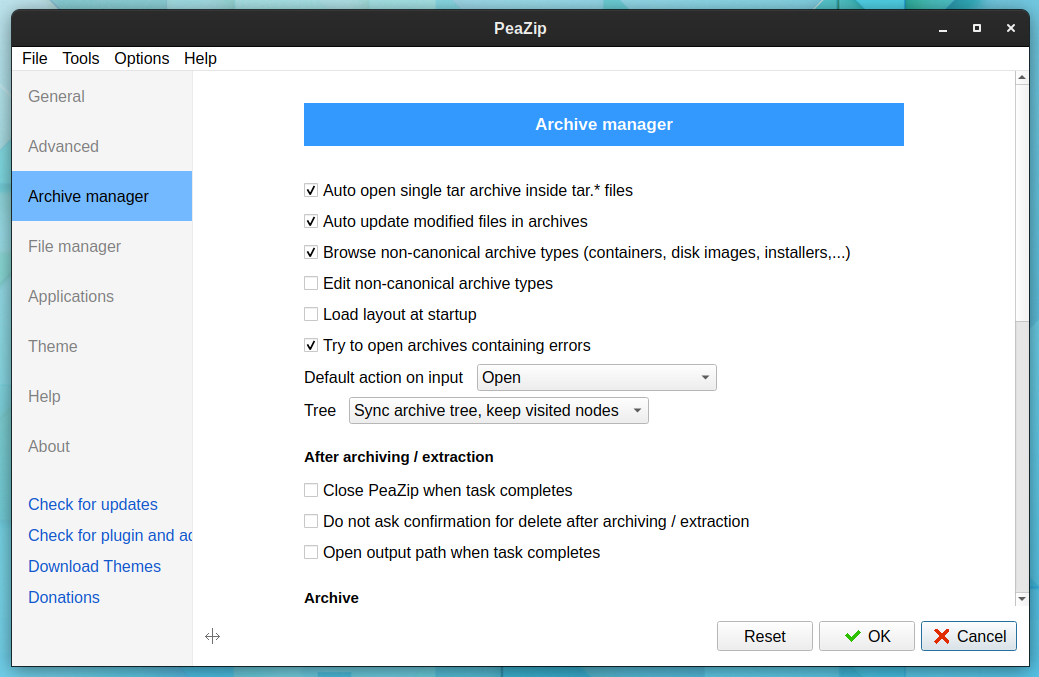
Task: Switch to the General settings section
Action: [102, 97]
